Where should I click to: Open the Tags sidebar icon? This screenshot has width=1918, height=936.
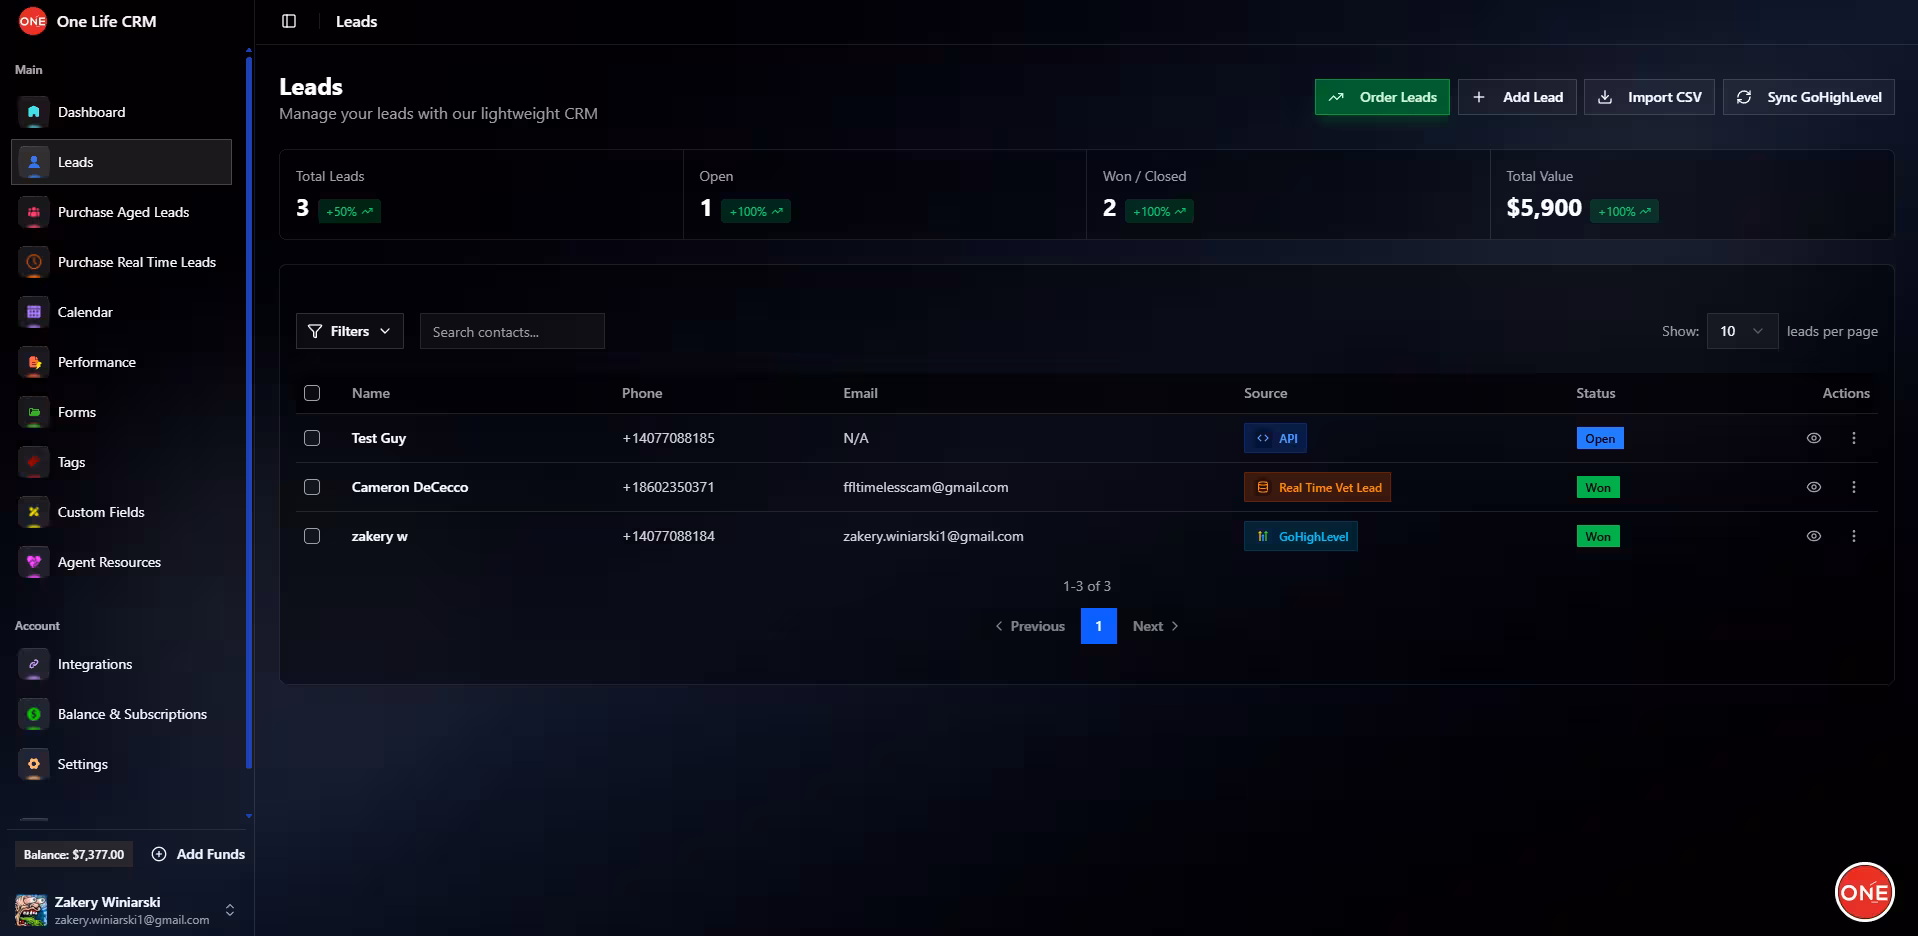pos(34,462)
